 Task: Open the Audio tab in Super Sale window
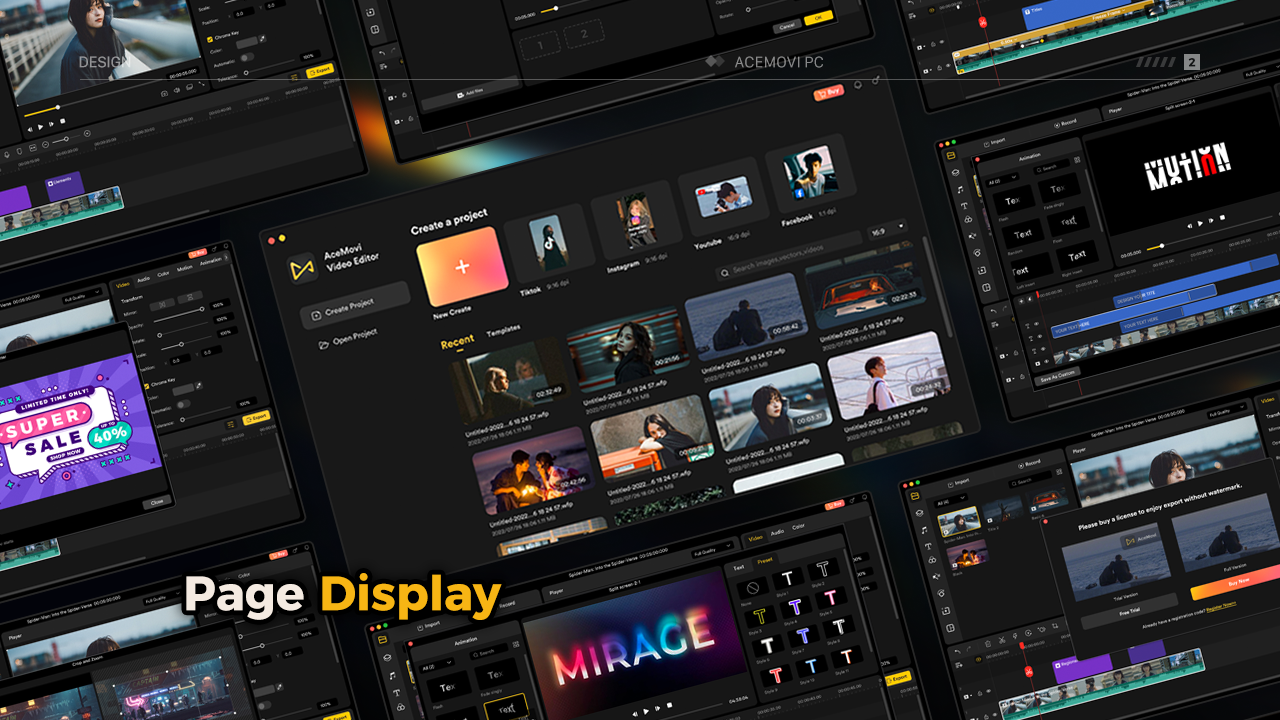[144, 279]
